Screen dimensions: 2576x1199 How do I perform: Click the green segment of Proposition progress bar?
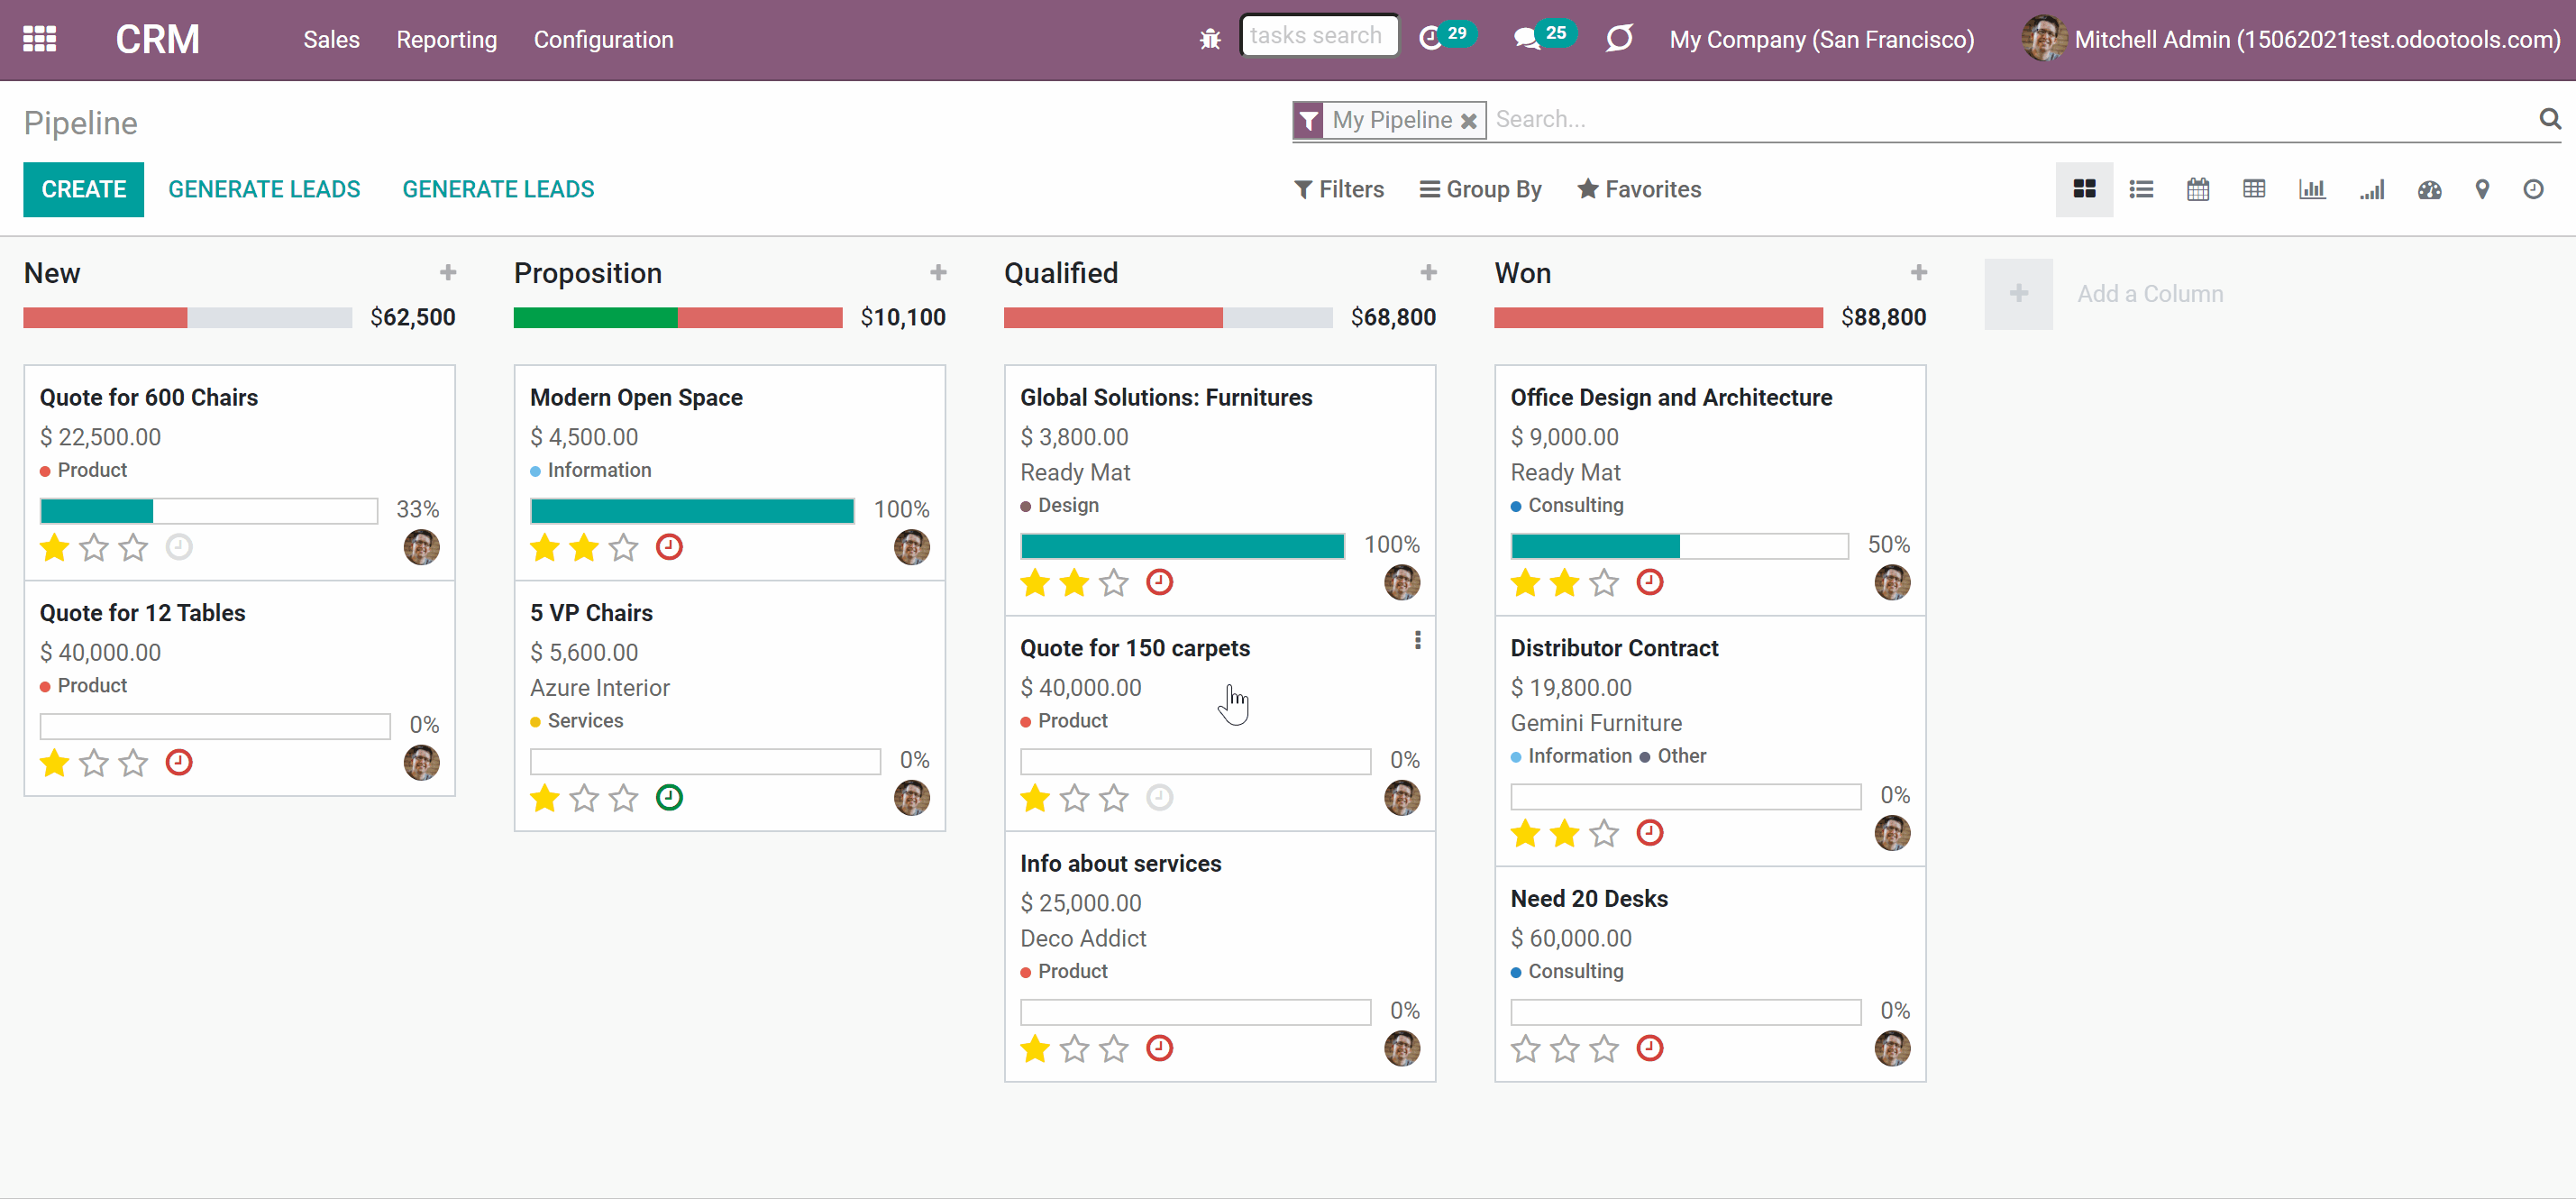pos(595,317)
